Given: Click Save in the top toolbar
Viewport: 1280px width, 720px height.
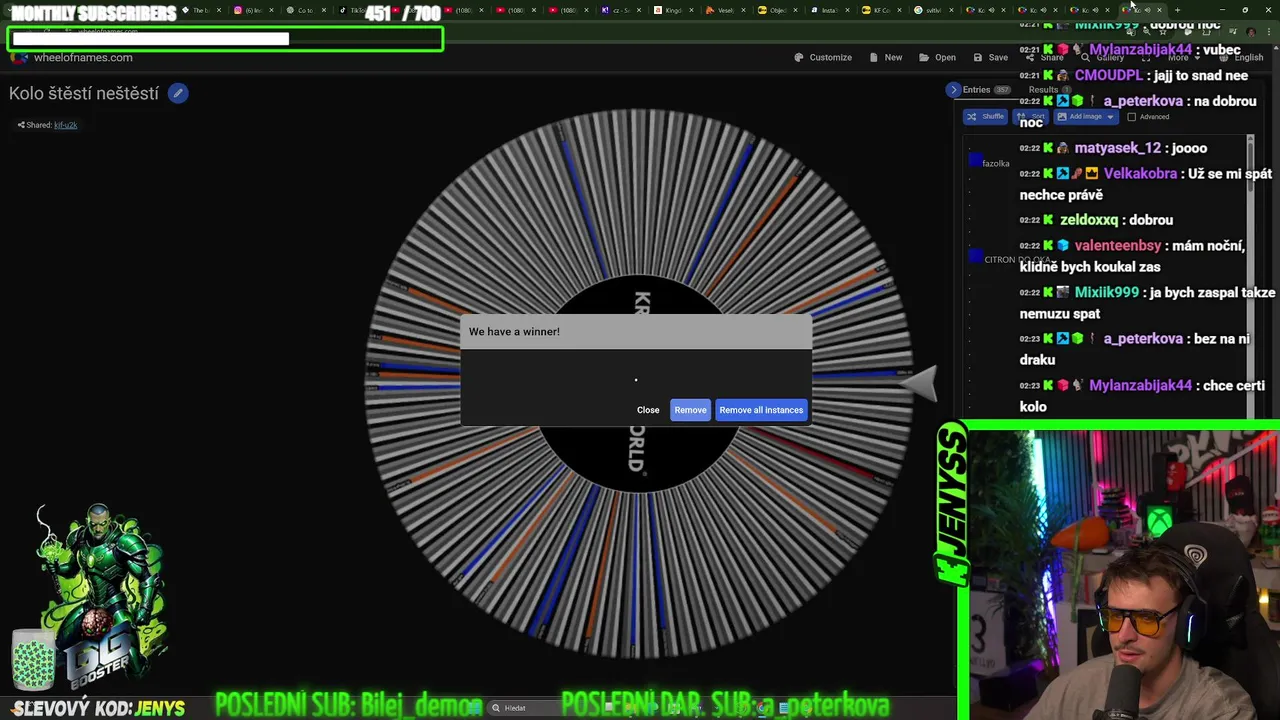Looking at the screenshot, I should pyautogui.click(x=991, y=57).
